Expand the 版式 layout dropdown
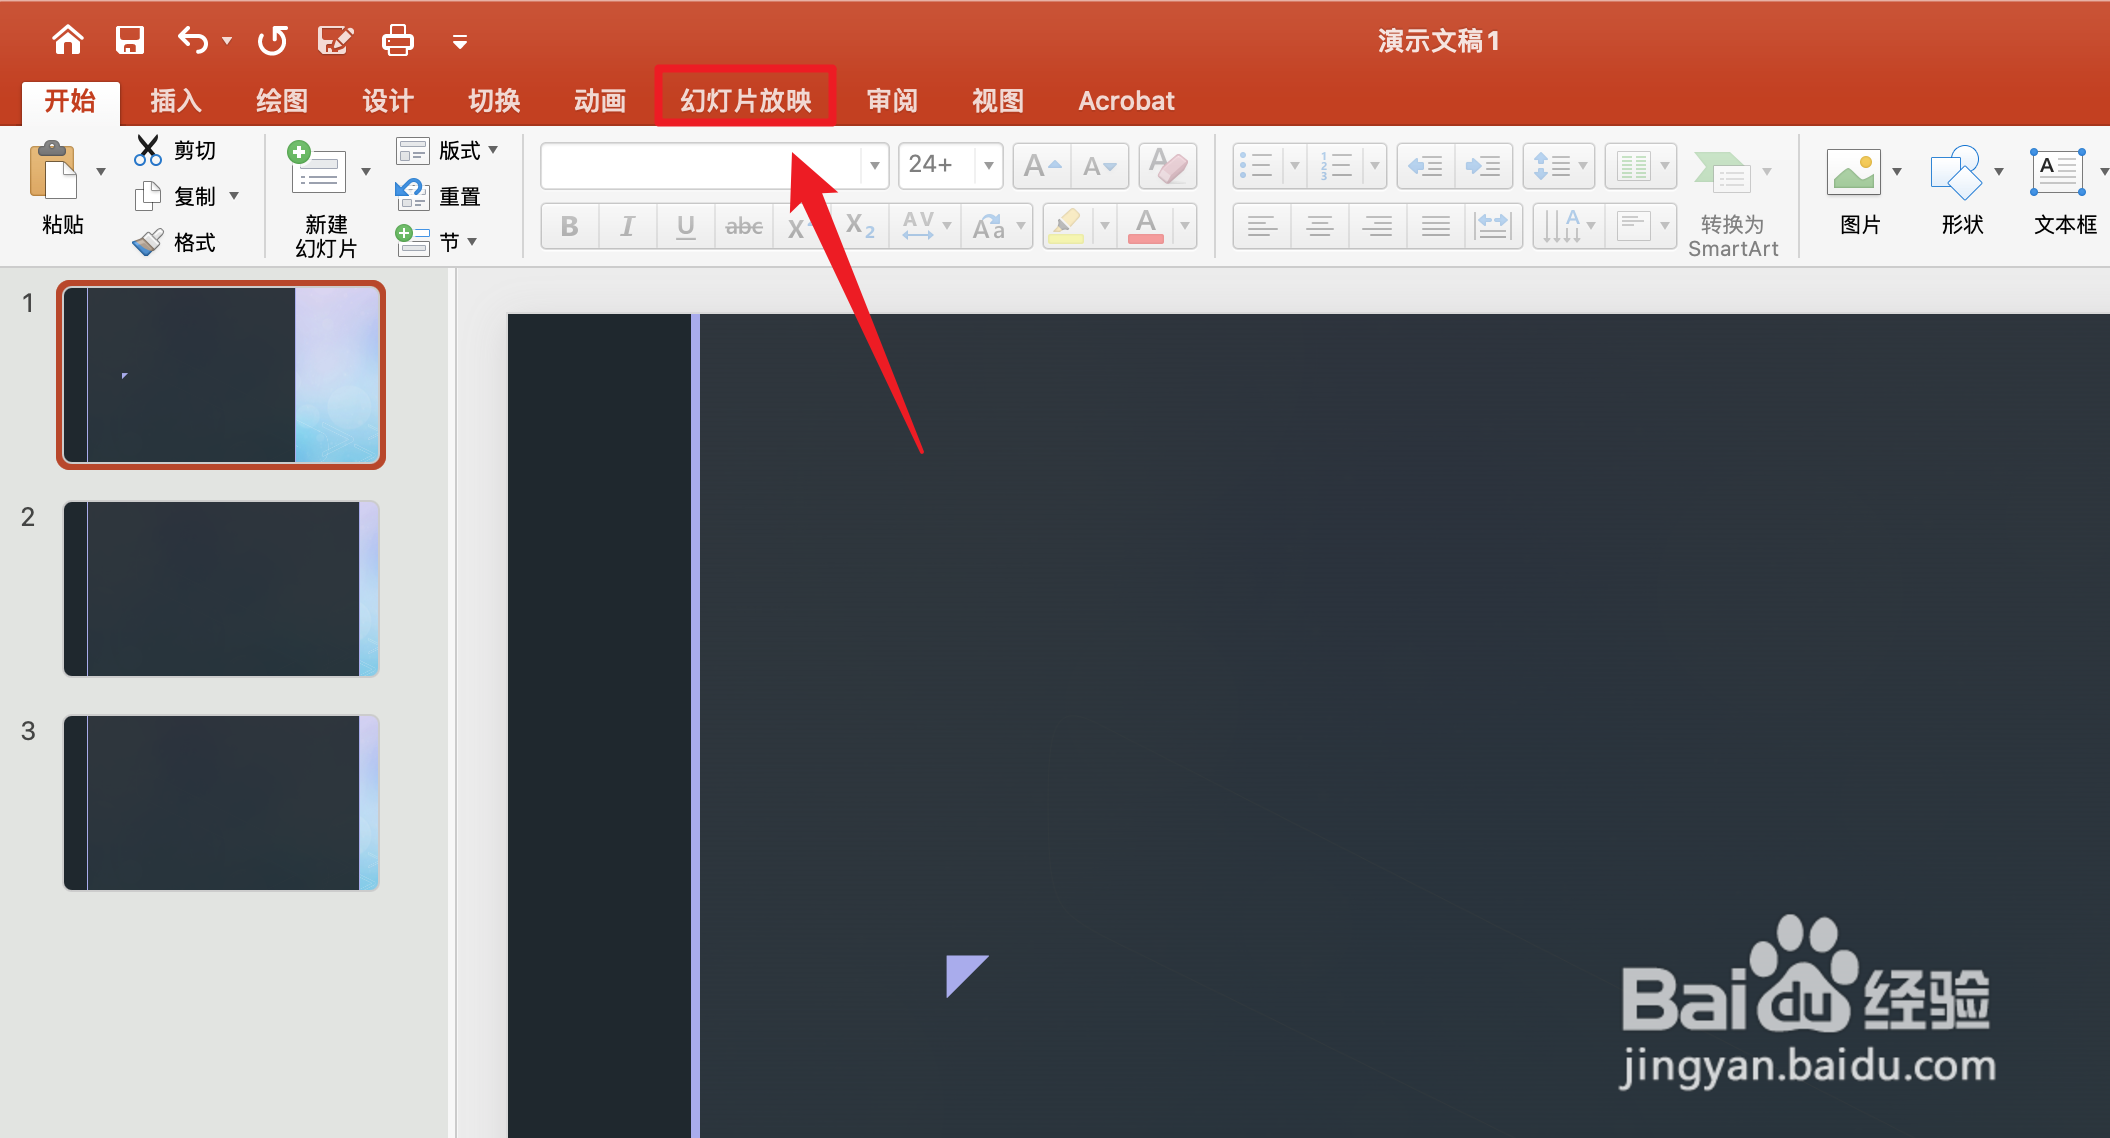The image size is (2110, 1138). coord(493,150)
